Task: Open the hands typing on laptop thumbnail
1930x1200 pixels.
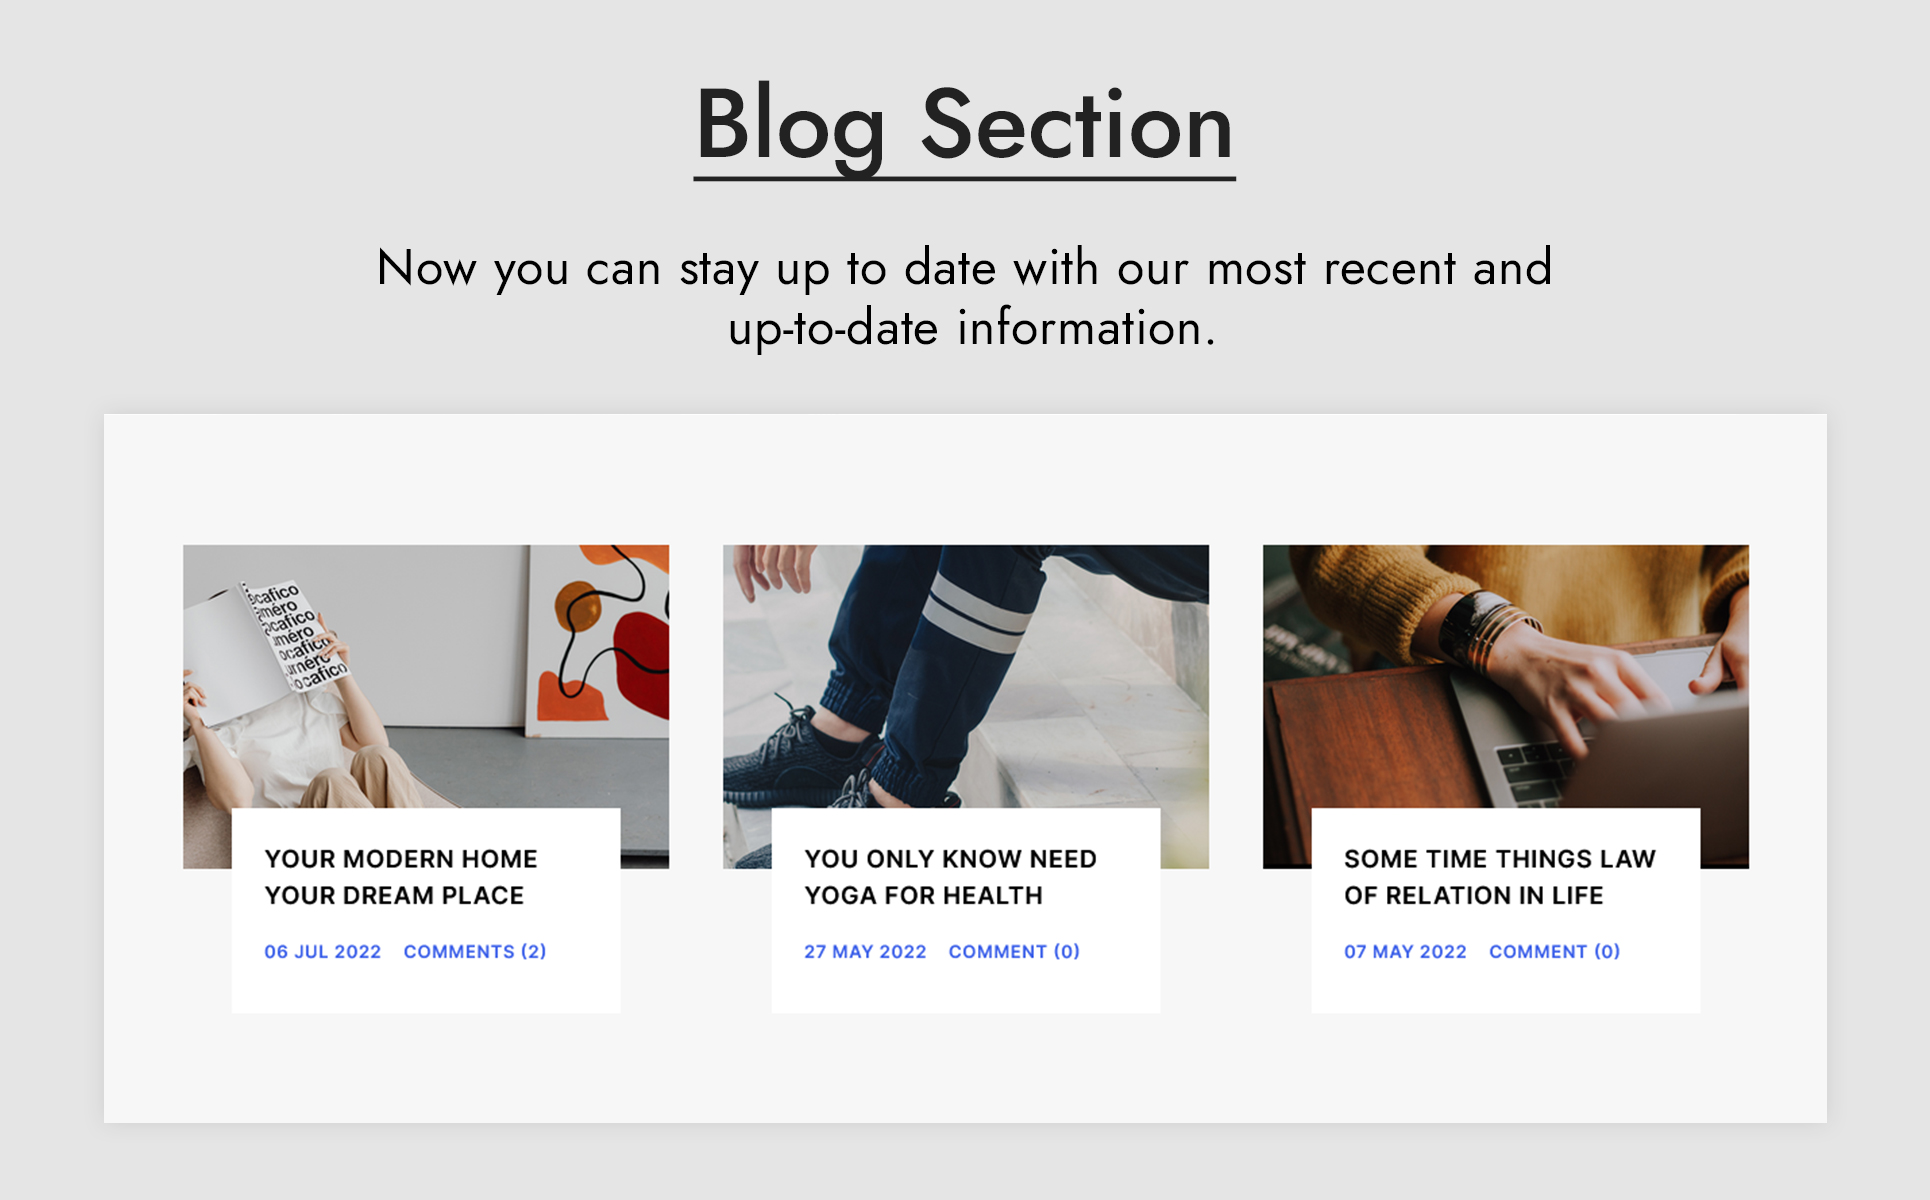Action: pyautogui.click(x=1505, y=676)
